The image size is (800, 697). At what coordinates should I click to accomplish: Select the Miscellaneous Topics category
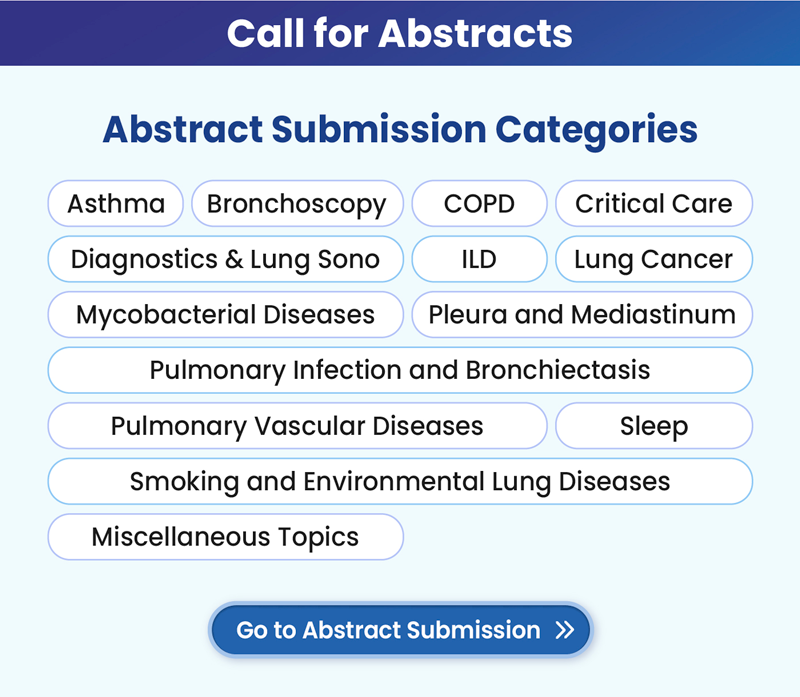[x=226, y=537]
